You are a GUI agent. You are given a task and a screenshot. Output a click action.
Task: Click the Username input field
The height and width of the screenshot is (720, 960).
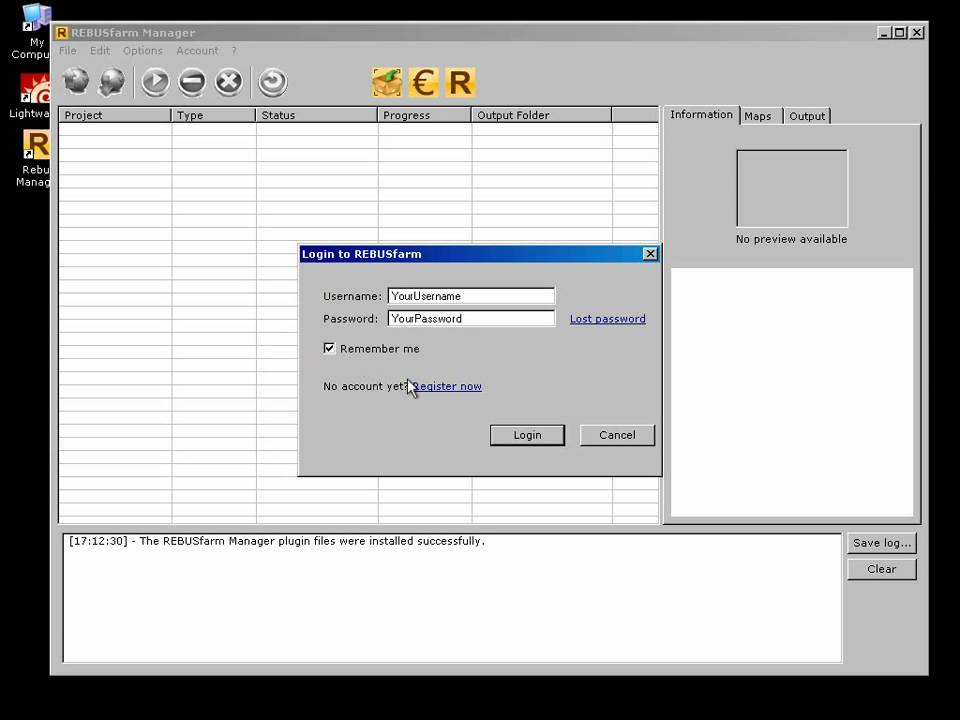471,296
